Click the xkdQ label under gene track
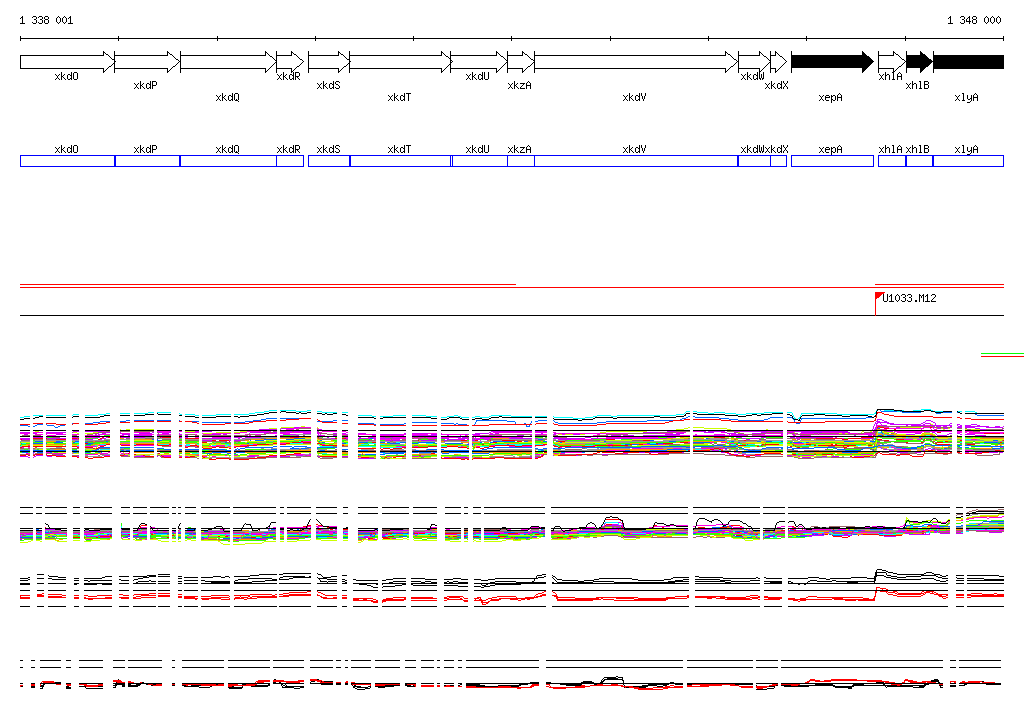Image resolution: width=1024 pixels, height=714 pixels. [227, 97]
